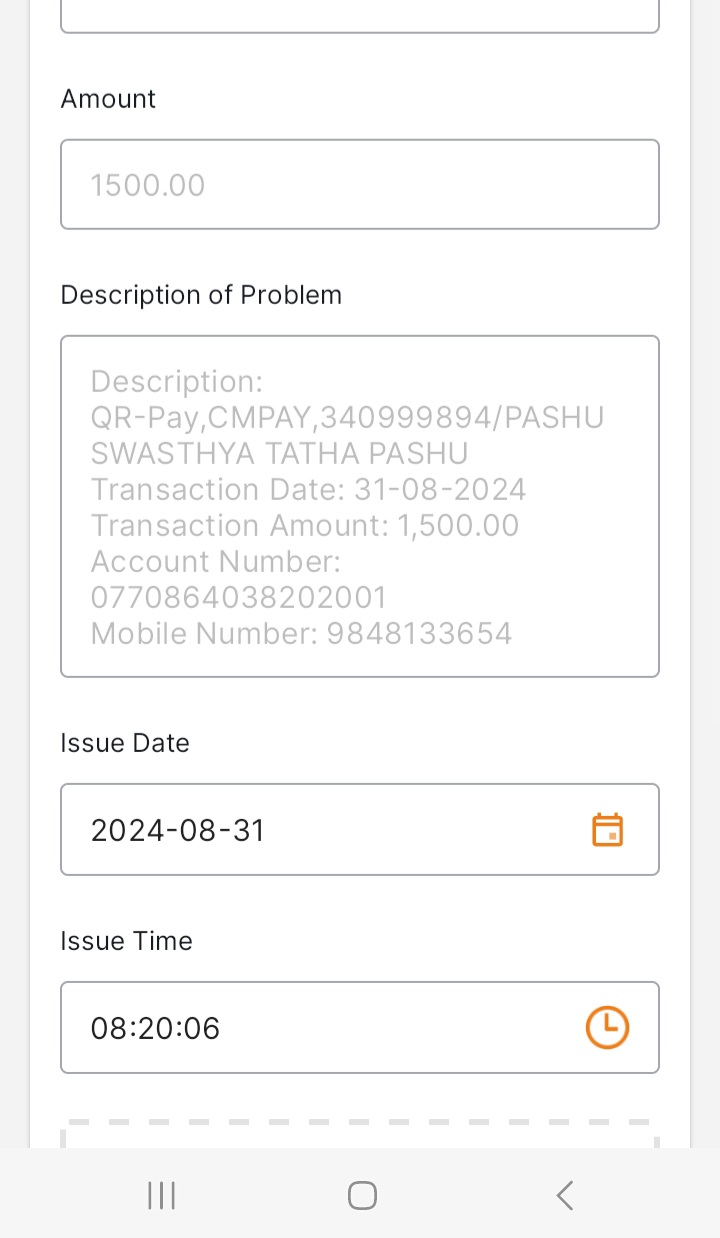Viewport: 720px width, 1238px height.
Task: Tap the QR-Pay,CMPAY placeholder line
Action: tap(347, 417)
